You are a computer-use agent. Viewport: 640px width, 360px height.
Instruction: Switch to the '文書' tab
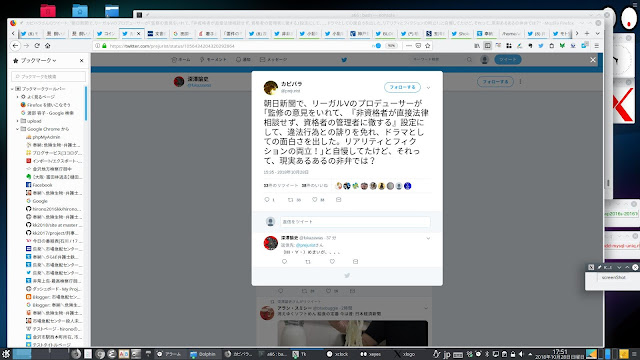click(x=157, y=34)
